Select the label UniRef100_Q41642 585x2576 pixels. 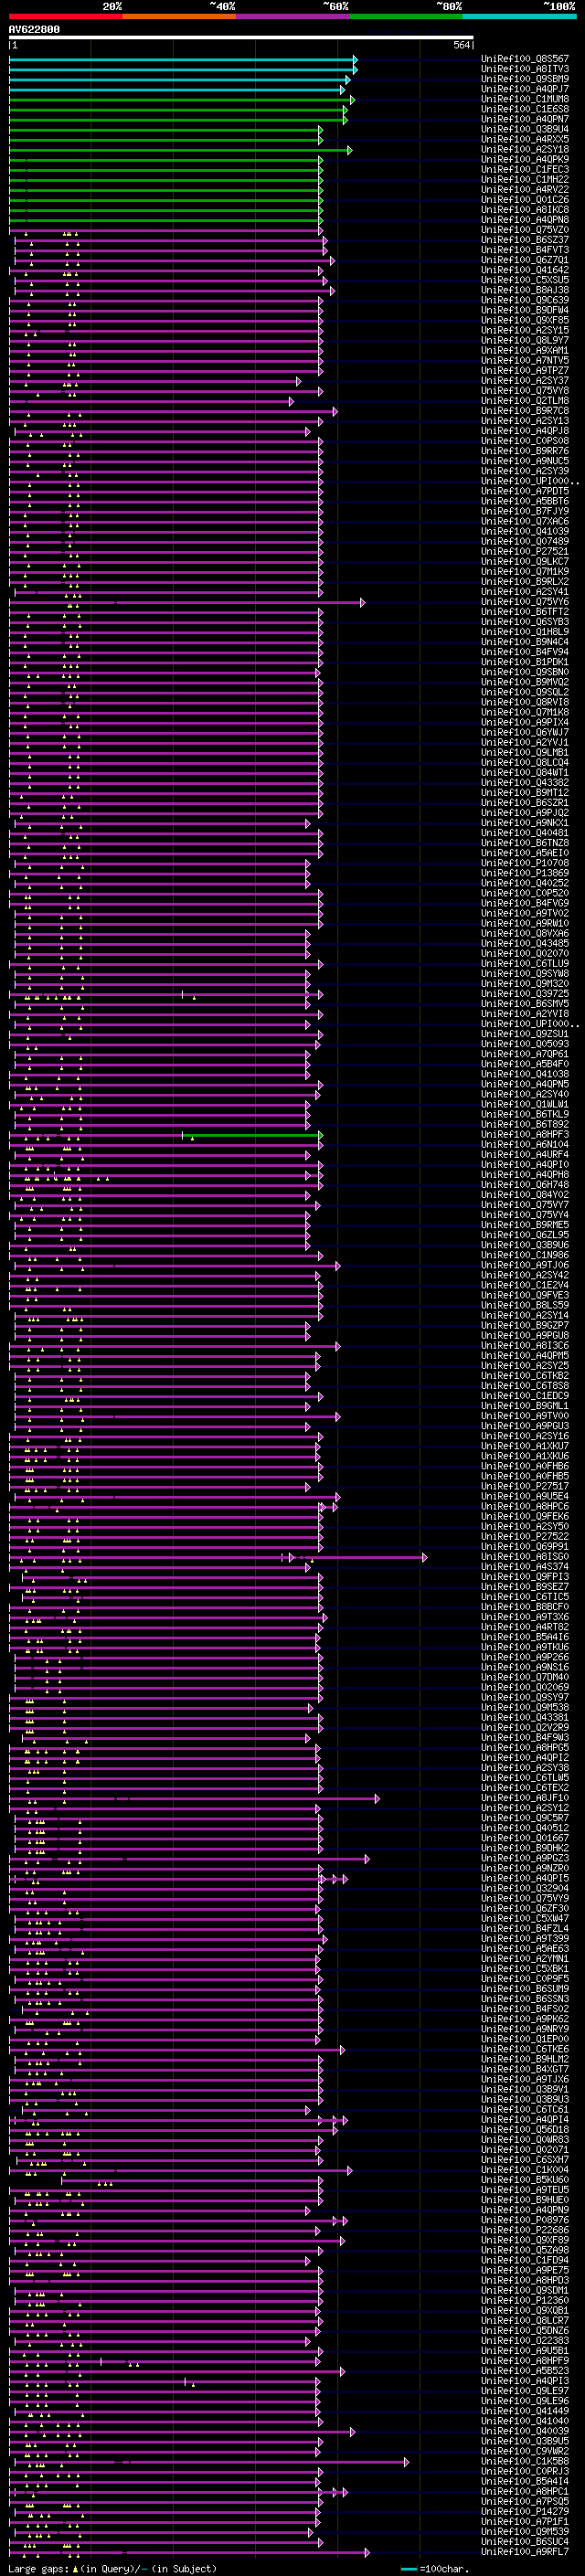click(x=525, y=270)
